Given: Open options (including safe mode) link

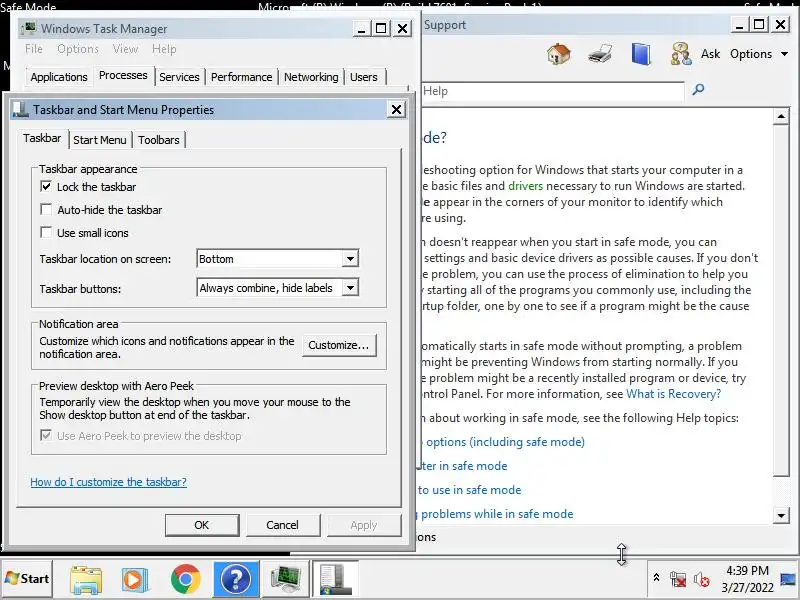Looking at the screenshot, I should coord(504,442).
